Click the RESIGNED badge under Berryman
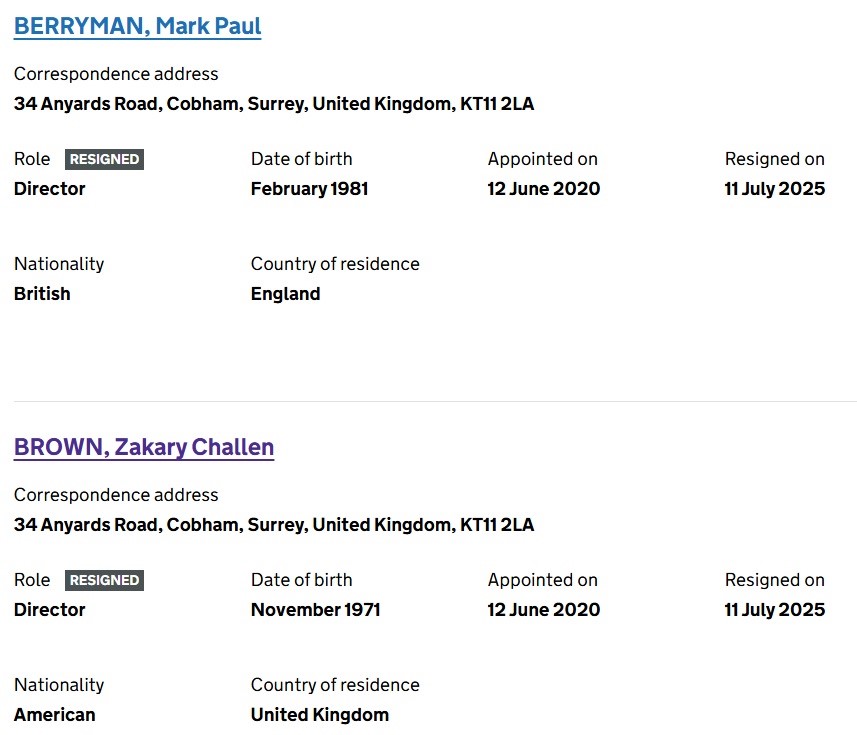This screenshot has height=735, width=857. (x=104, y=159)
